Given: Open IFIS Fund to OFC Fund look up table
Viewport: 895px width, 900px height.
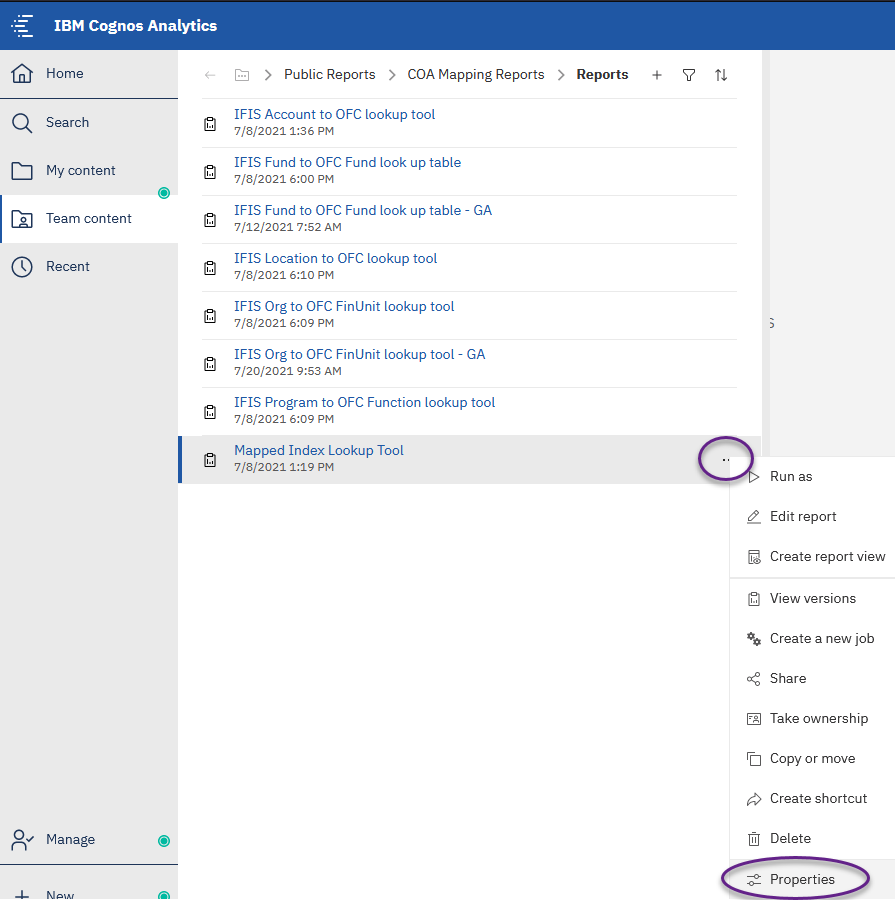Looking at the screenshot, I should pyautogui.click(x=347, y=163).
